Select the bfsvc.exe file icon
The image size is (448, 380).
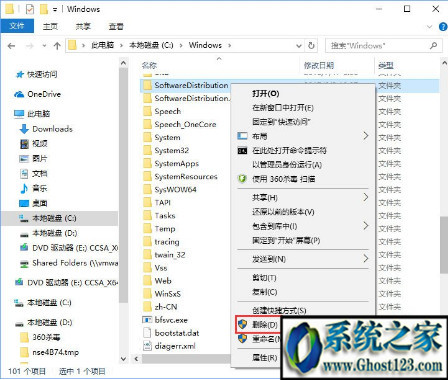[147, 320]
